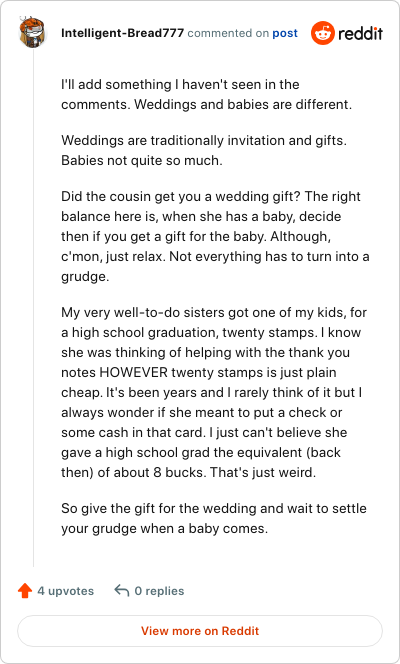Click the capitalized word HOWEVER in comment
Image resolution: width=400 pixels, height=664 pixels.
pos(133,373)
